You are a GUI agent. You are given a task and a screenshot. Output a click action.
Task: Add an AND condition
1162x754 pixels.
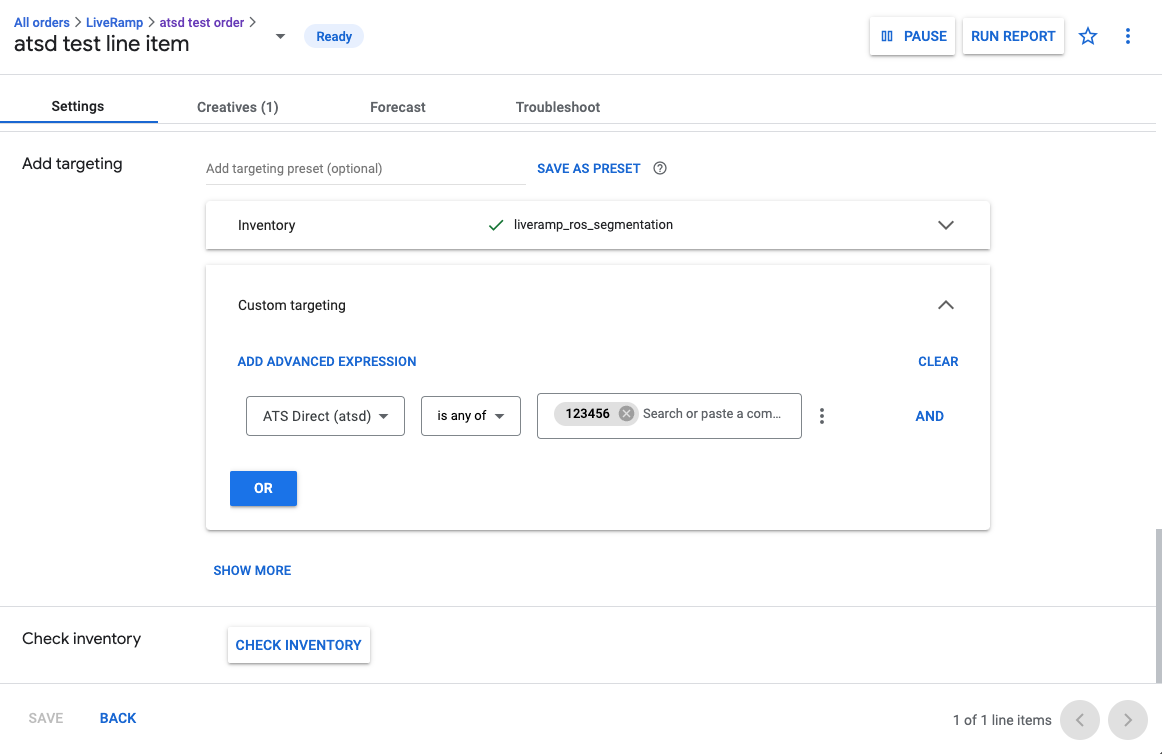[x=929, y=416]
